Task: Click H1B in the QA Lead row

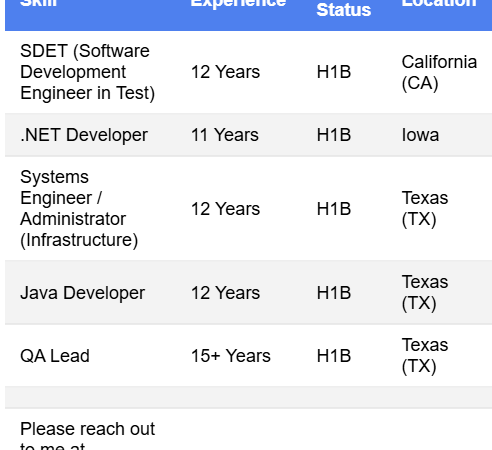Action: click(x=334, y=356)
